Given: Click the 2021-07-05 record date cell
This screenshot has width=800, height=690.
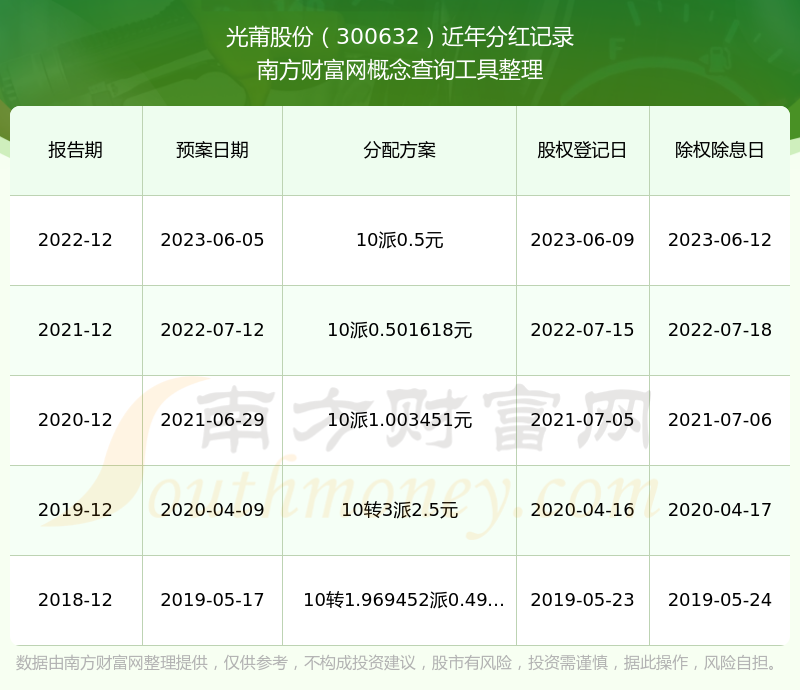Looking at the screenshot, I should [x=582, y=420].
